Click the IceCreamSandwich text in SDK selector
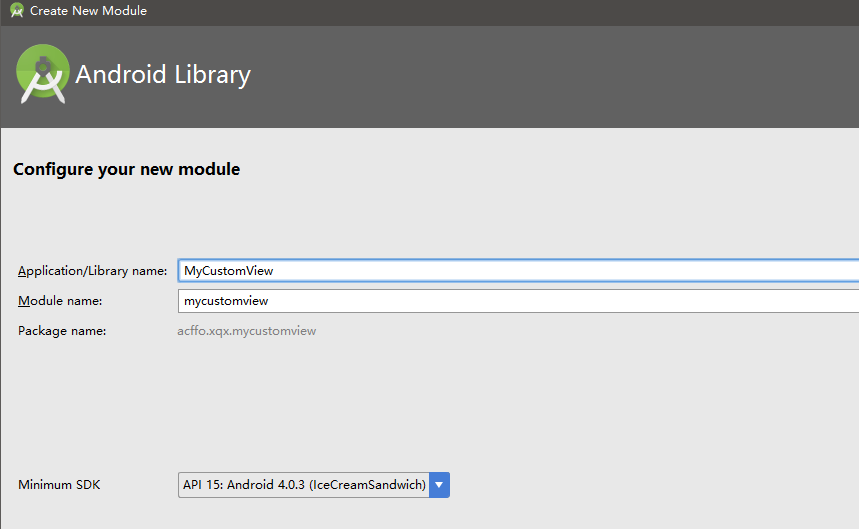The height and width of the screenshot is (529, 859). 368,485
